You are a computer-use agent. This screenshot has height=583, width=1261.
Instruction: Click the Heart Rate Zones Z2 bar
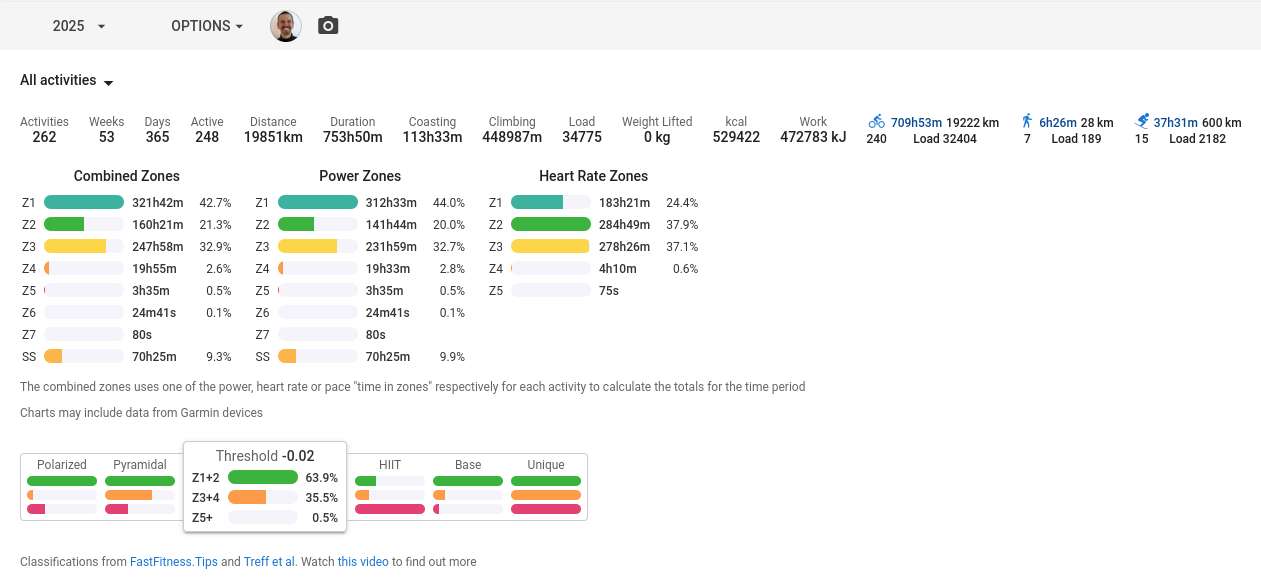pyautogui.click(x=550, y=225)
